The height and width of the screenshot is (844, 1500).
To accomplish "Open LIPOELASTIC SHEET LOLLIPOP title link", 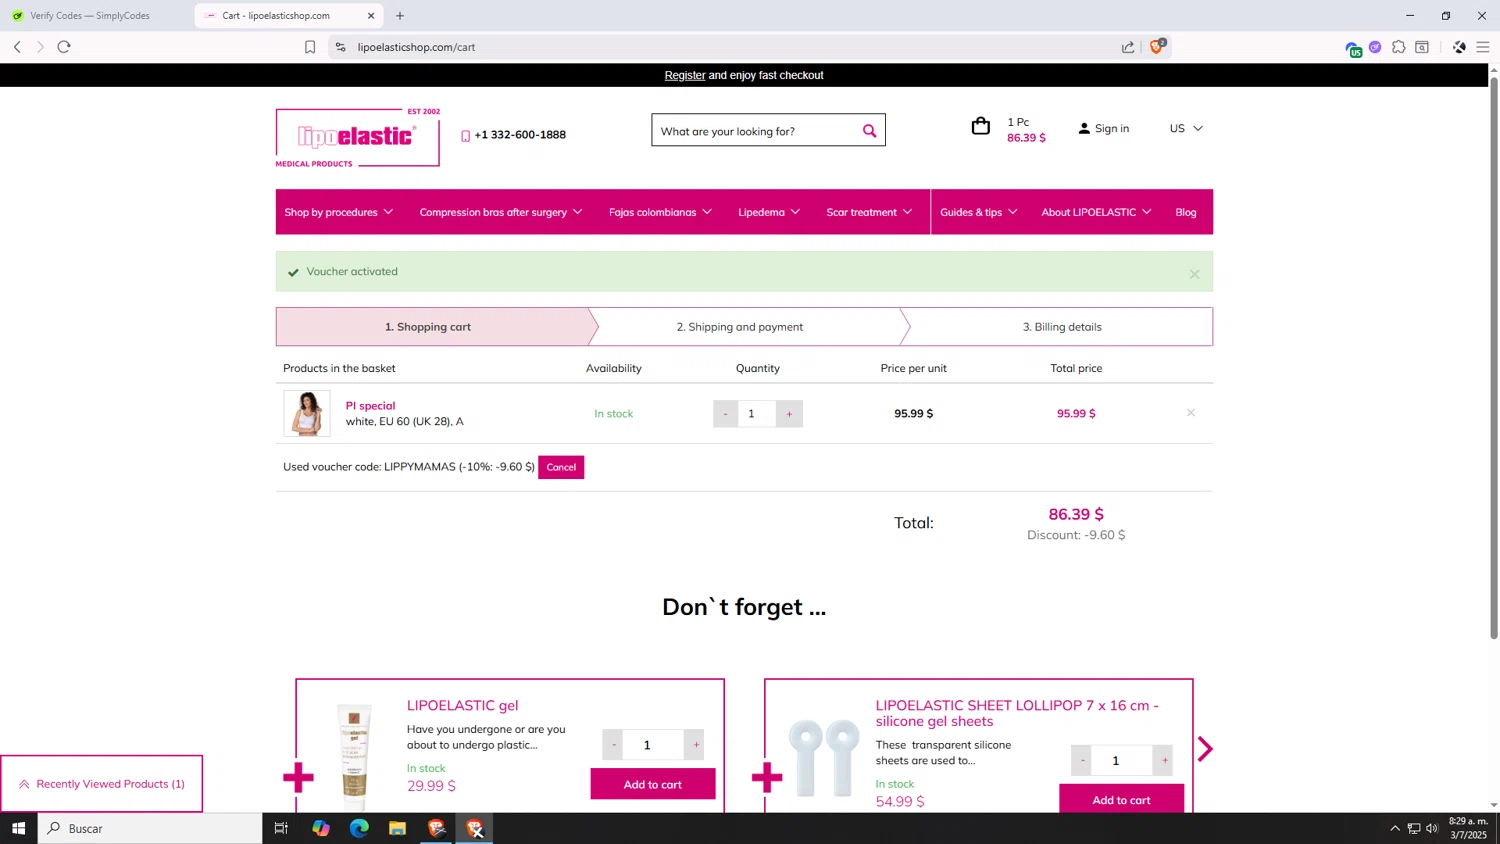I will 1017,713.
